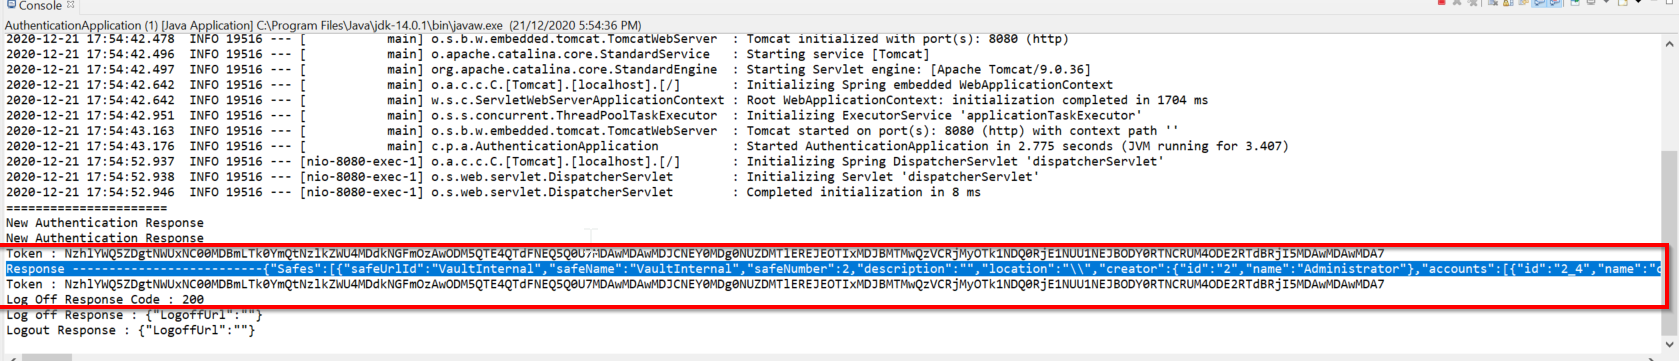
Task: Toggle Show Console When Standard Error Changes
Action: point(1555,3)
